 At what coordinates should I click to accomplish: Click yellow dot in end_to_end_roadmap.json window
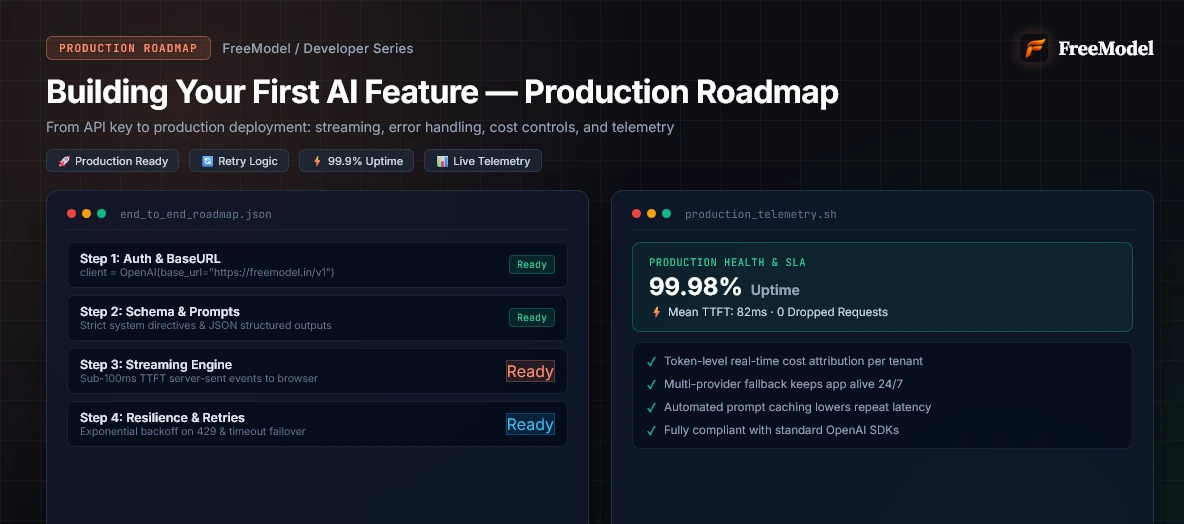click(x=86, y=214)
